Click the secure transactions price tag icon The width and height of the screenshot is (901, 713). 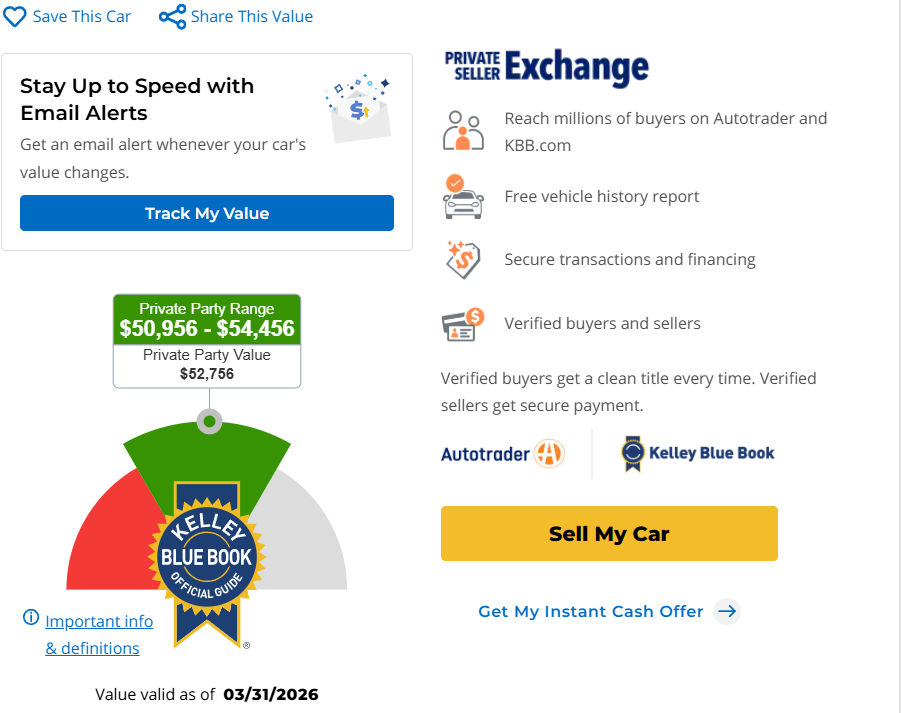click(463, 259)
